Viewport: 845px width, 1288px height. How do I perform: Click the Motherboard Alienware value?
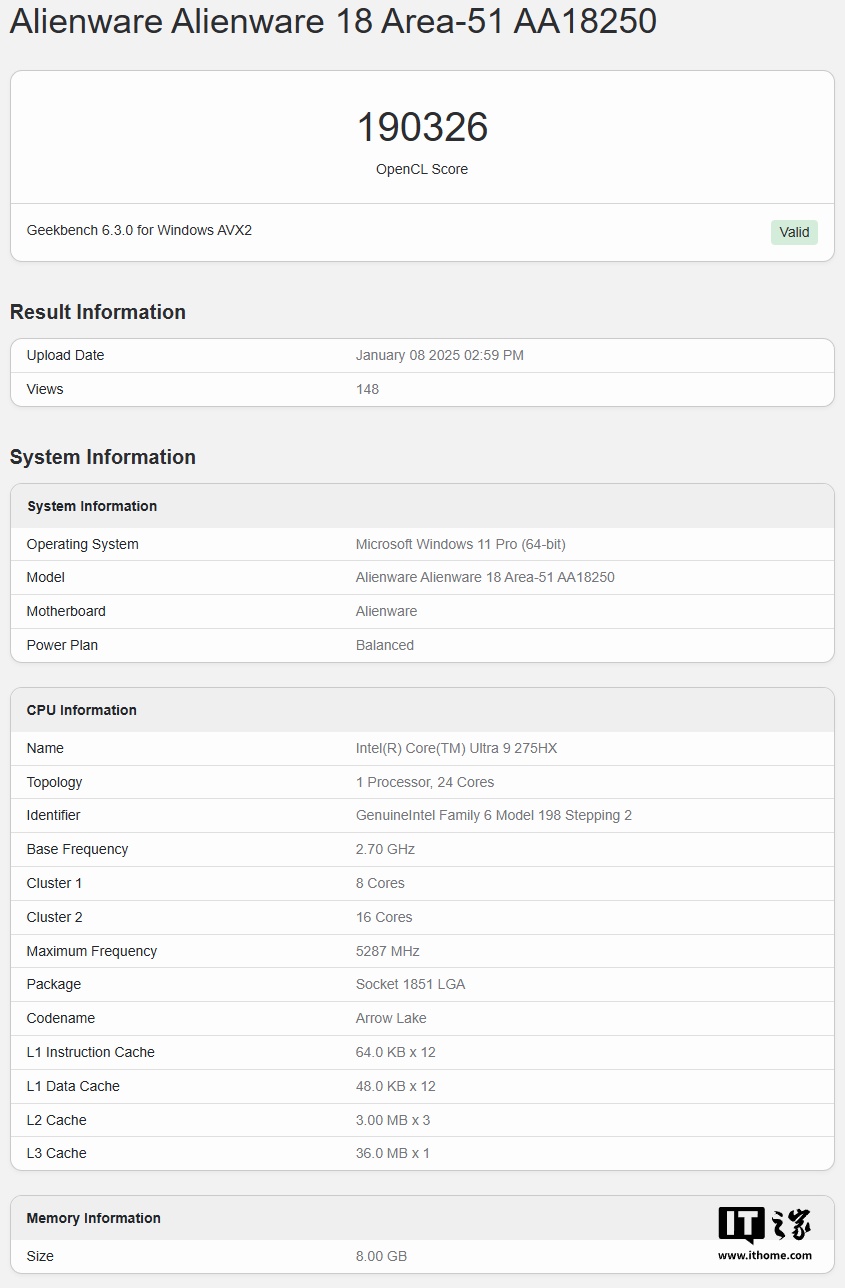pos(386,611)
